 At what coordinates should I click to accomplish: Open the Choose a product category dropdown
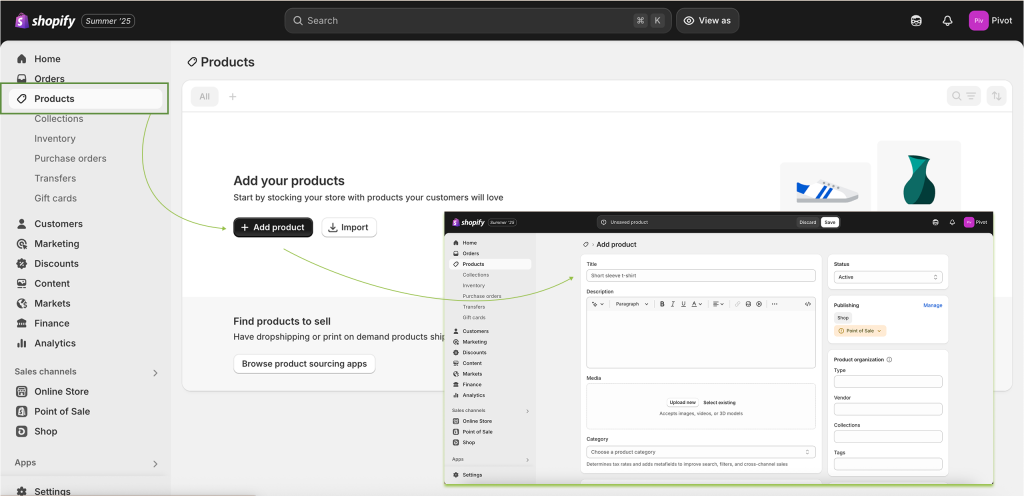point(701,452)
